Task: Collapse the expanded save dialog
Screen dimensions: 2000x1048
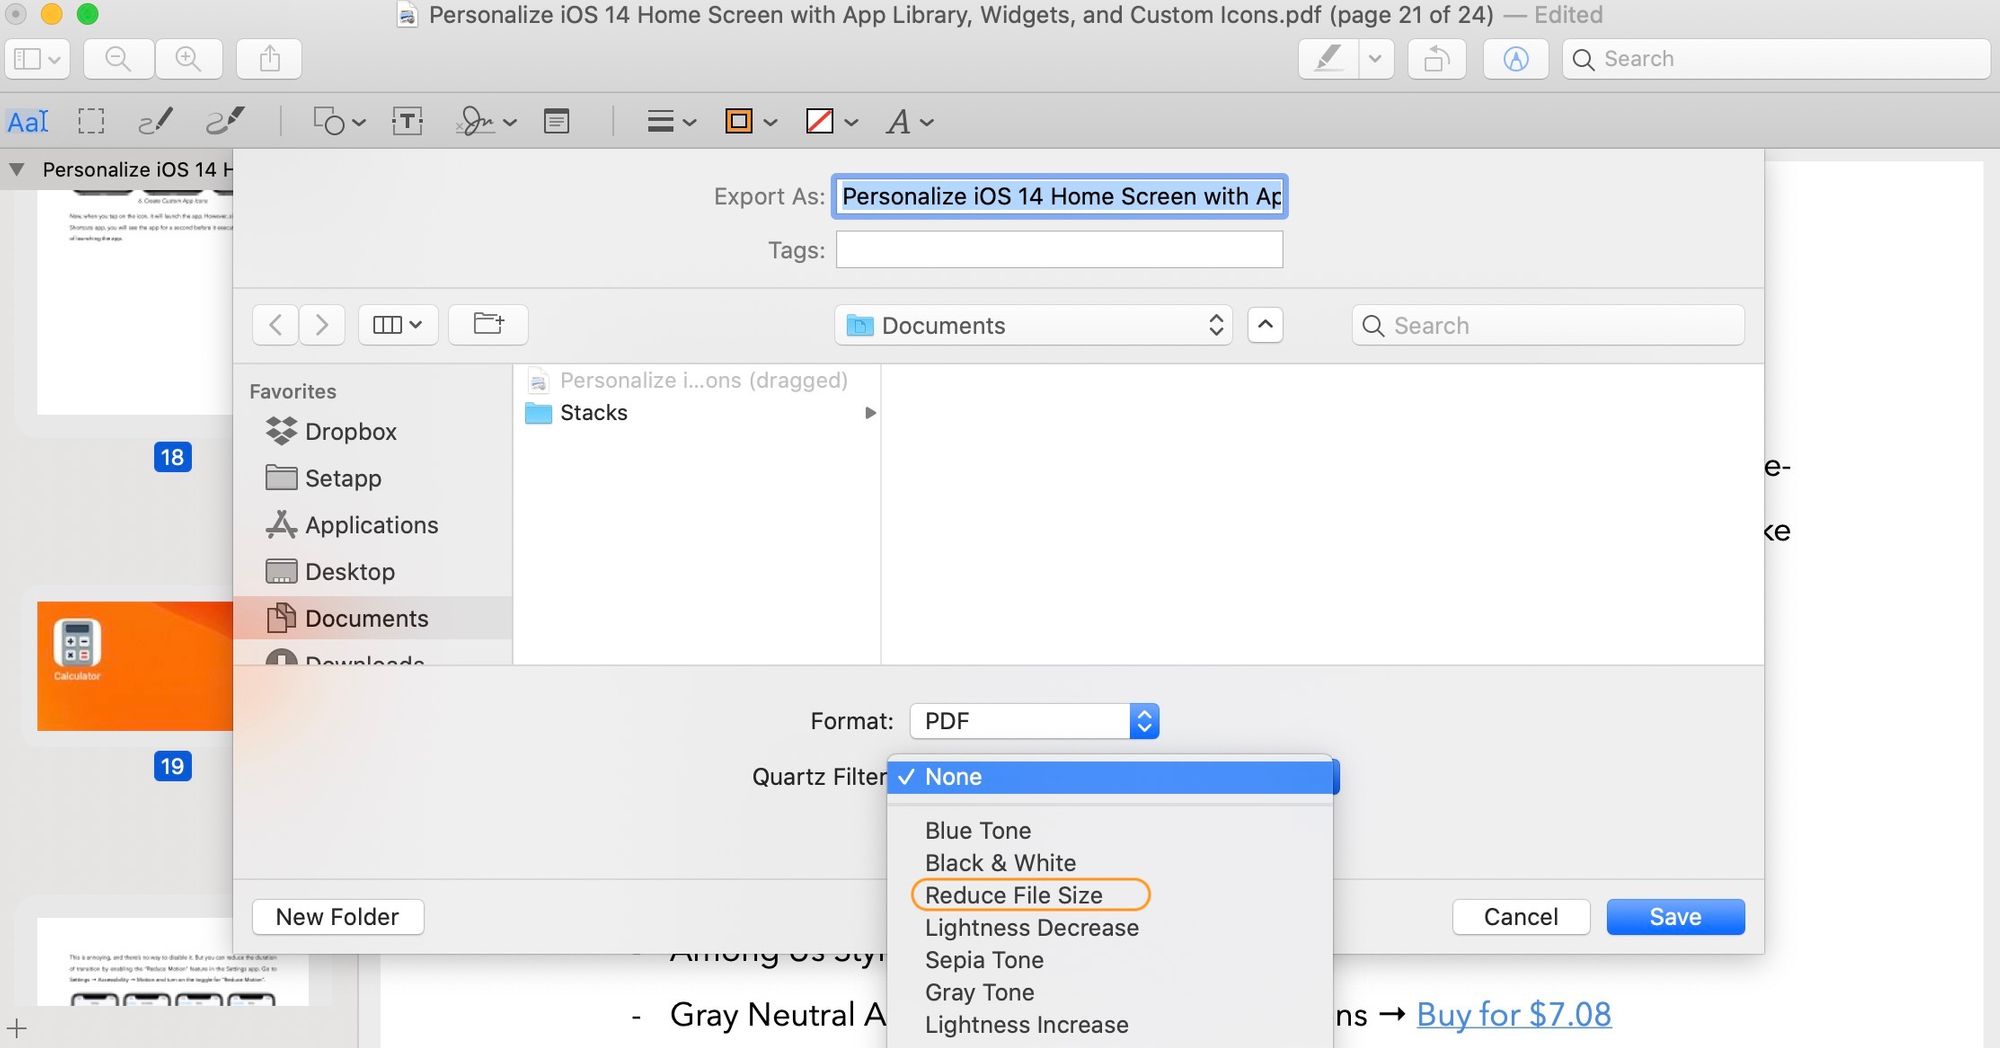Action: point(1265,325)
